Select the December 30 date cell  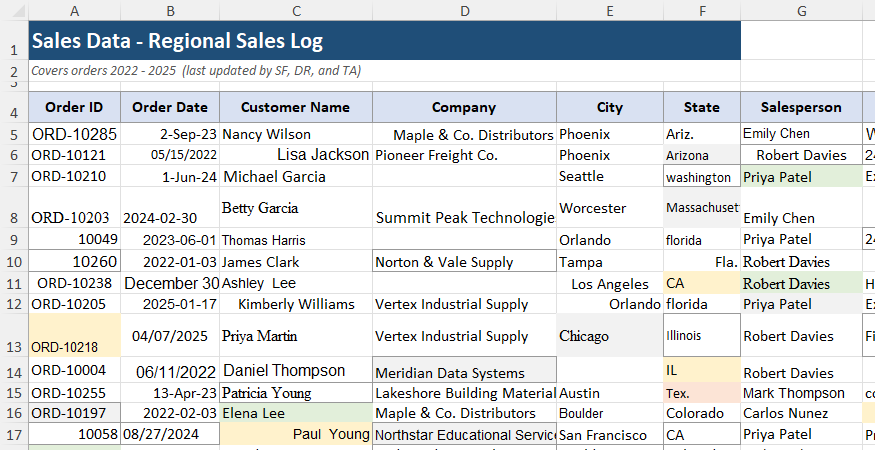click(170, 283)
